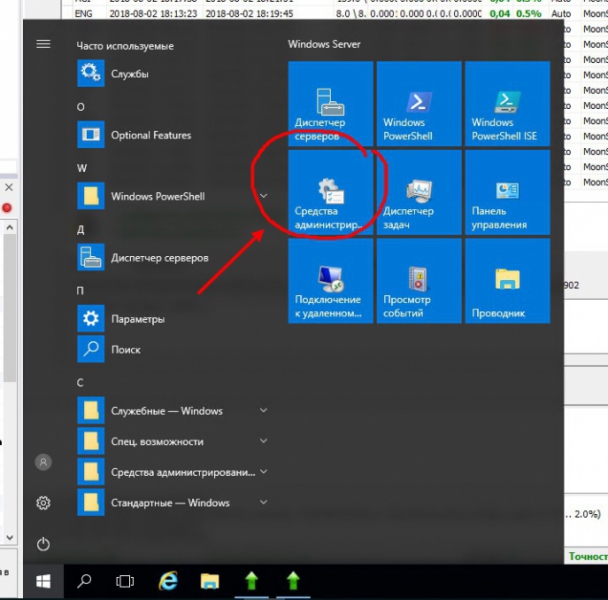The image size is (608, 600).
Task: Open the Средства администрирования tile
Action: (x=330, y=193)
